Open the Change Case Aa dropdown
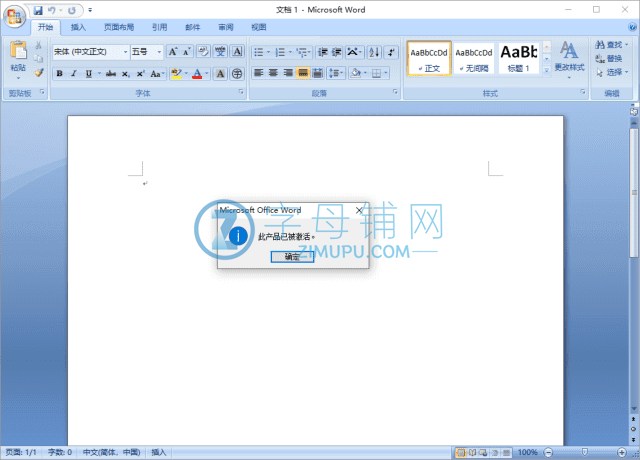This screenshot has height=460, width=640. tap(158, 74)
